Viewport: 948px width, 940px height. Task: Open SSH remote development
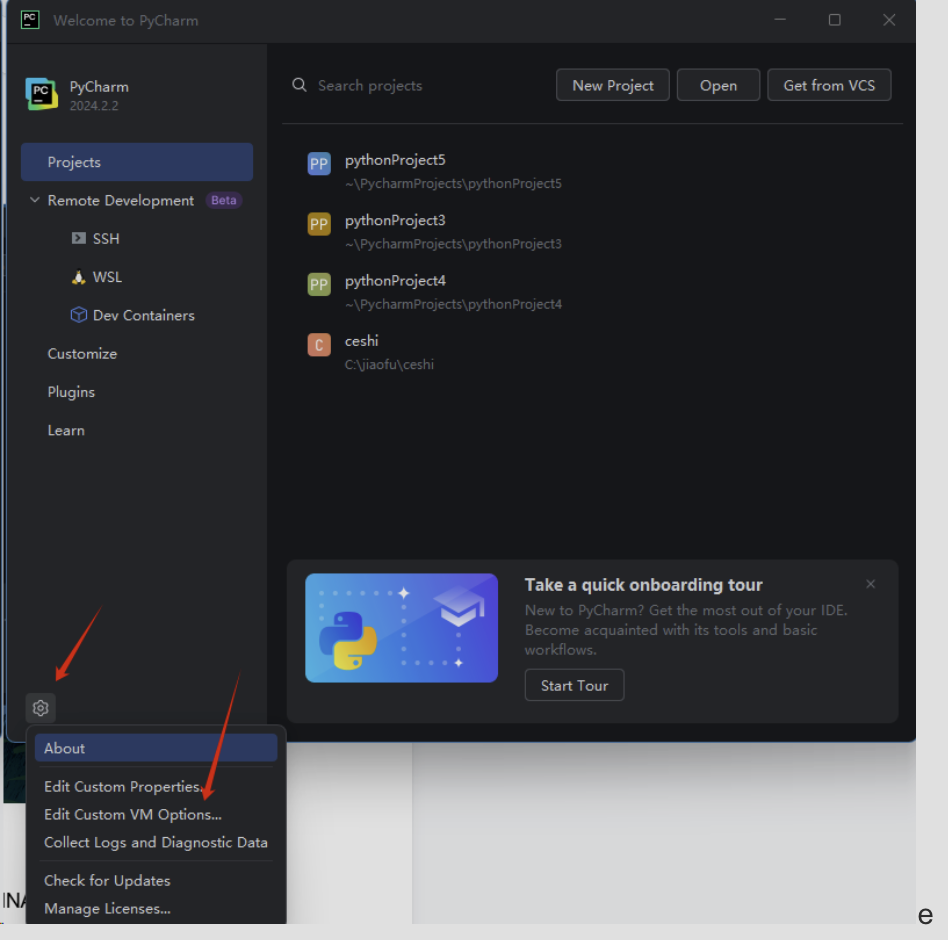coord(105,239)
